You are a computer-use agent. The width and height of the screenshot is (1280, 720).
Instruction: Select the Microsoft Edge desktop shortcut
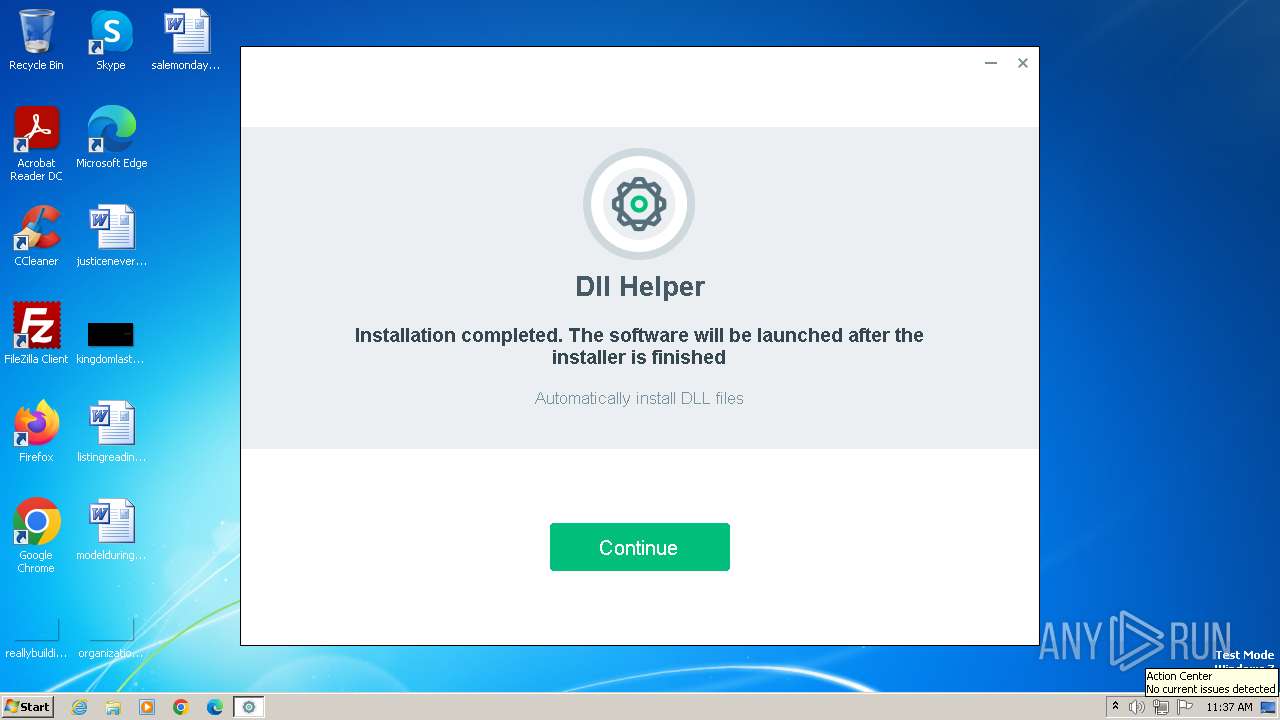(x=111, y=138)
